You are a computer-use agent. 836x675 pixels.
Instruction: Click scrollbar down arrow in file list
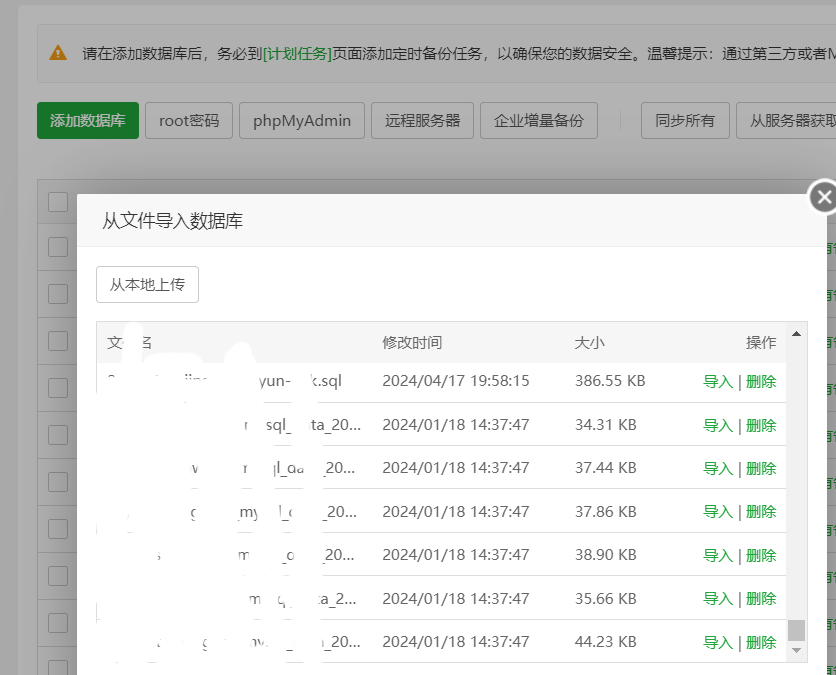pos(796,650)
